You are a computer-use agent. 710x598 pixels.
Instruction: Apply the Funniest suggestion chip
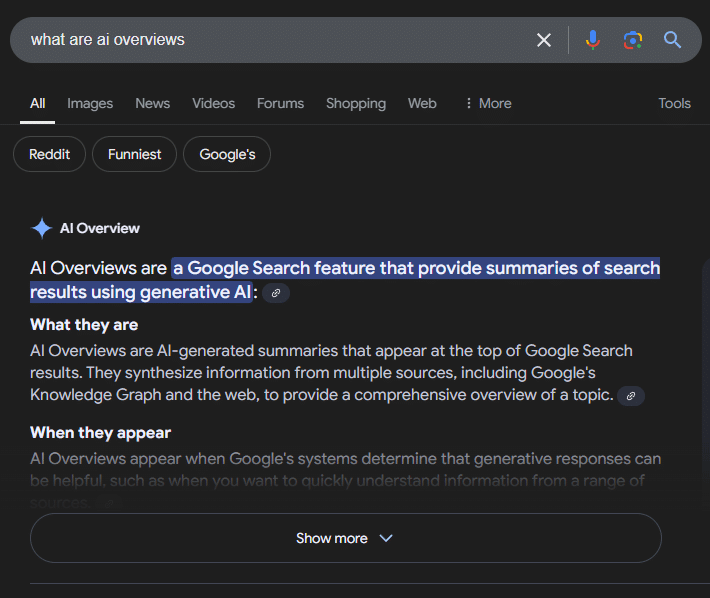pyautogui.click(x=134, y=154)
